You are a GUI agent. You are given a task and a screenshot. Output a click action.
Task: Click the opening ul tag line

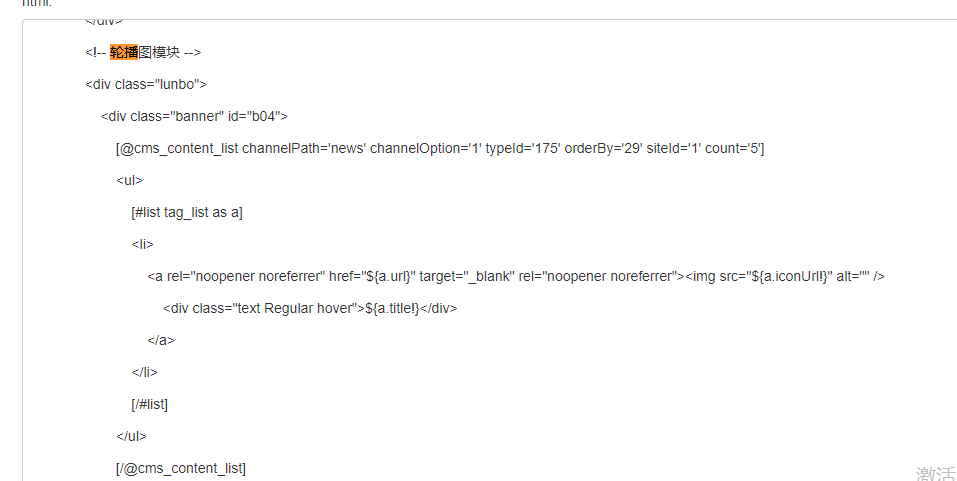[x=129, y=180]
